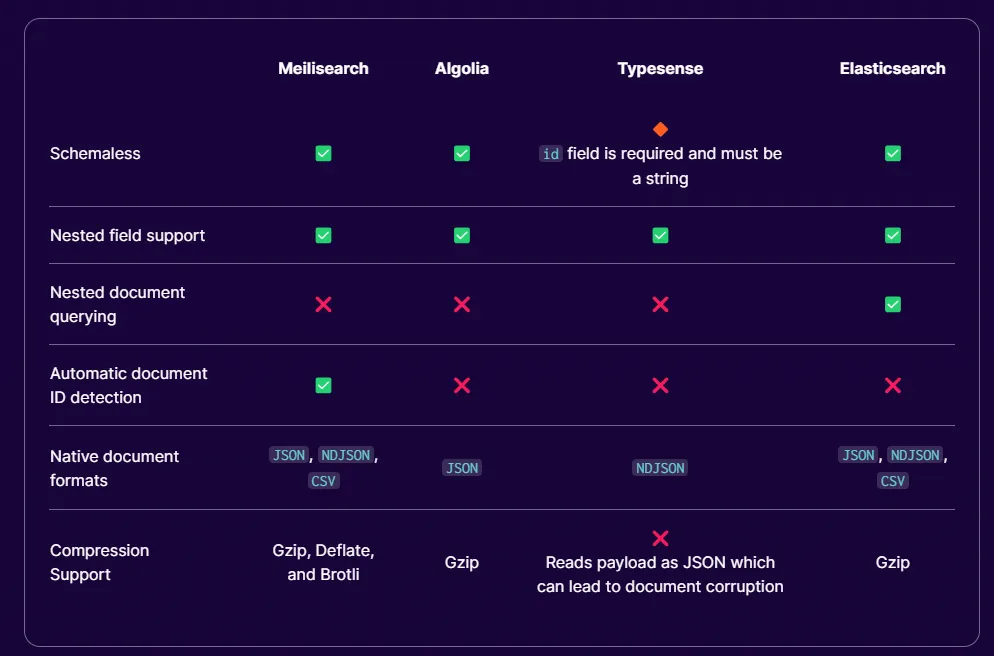Select the Meilisearch column header
Image resolution: width=994 pixels, height=656 pixels.
[x=323, y=69]
